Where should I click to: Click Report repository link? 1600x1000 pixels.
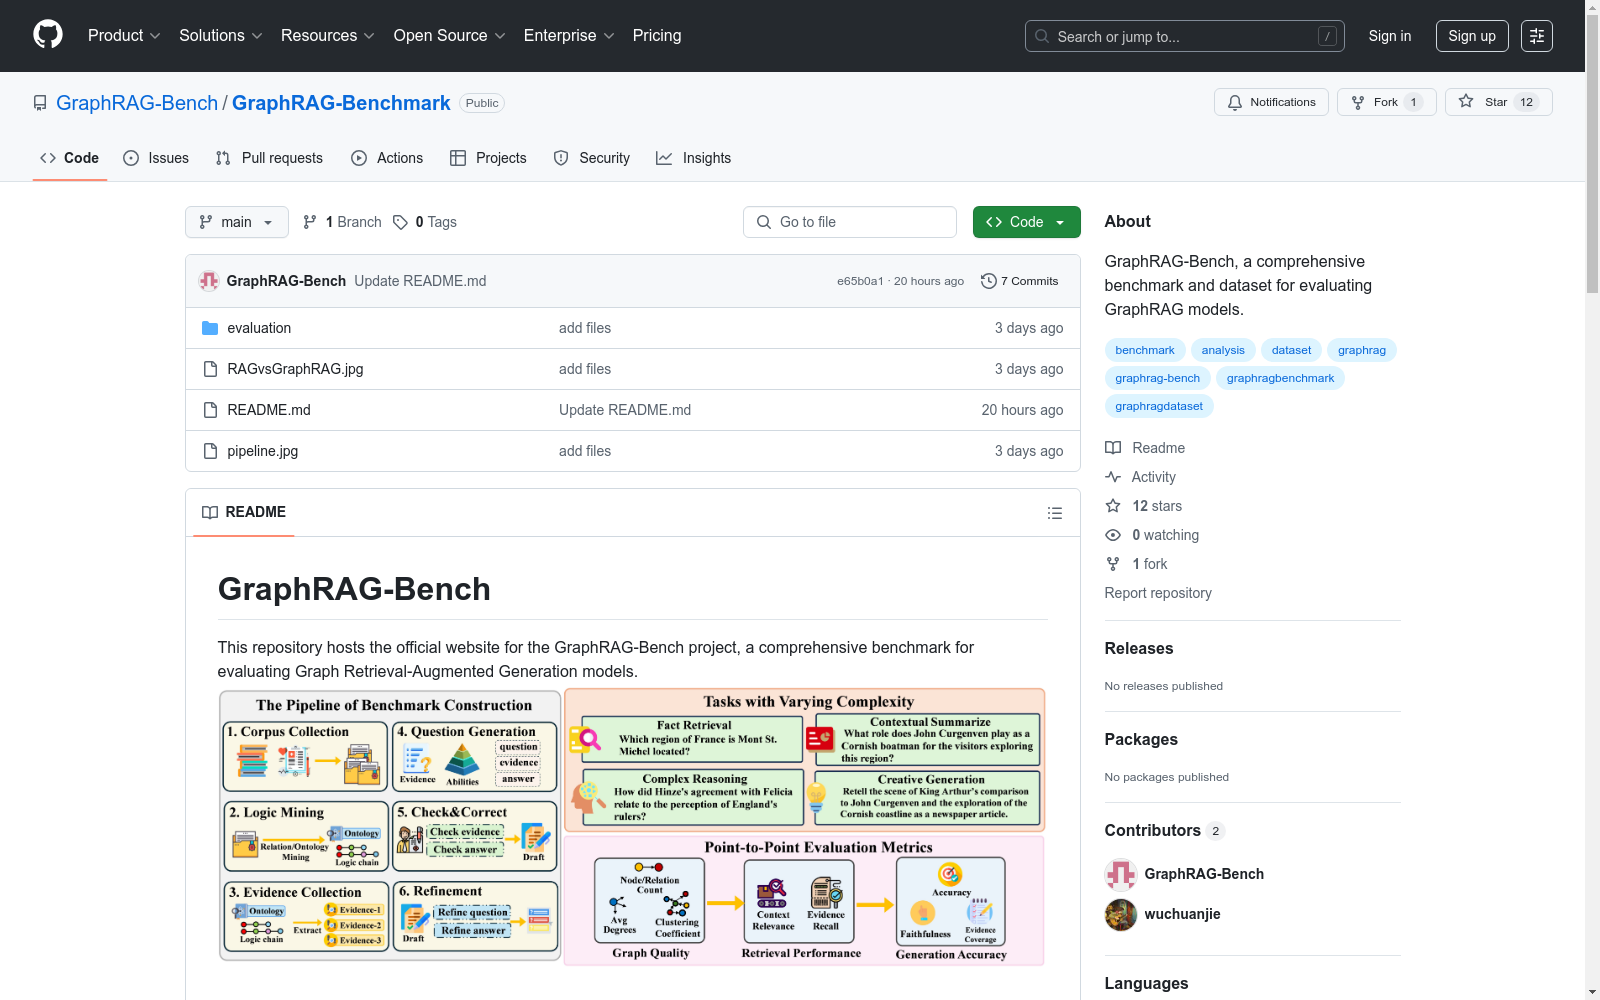[1158, 593]
